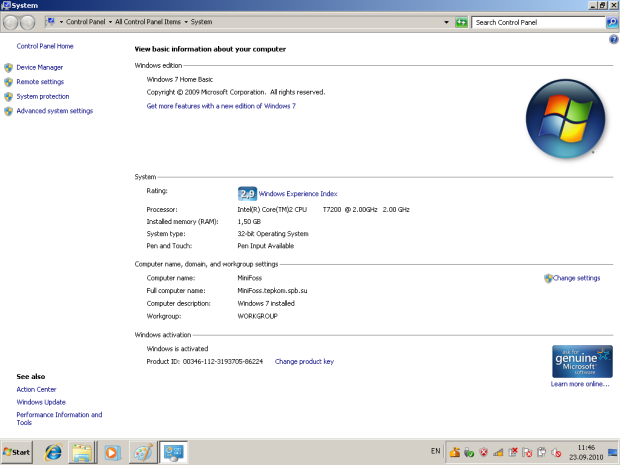Open the address bar history dropdown arrow

446,22
